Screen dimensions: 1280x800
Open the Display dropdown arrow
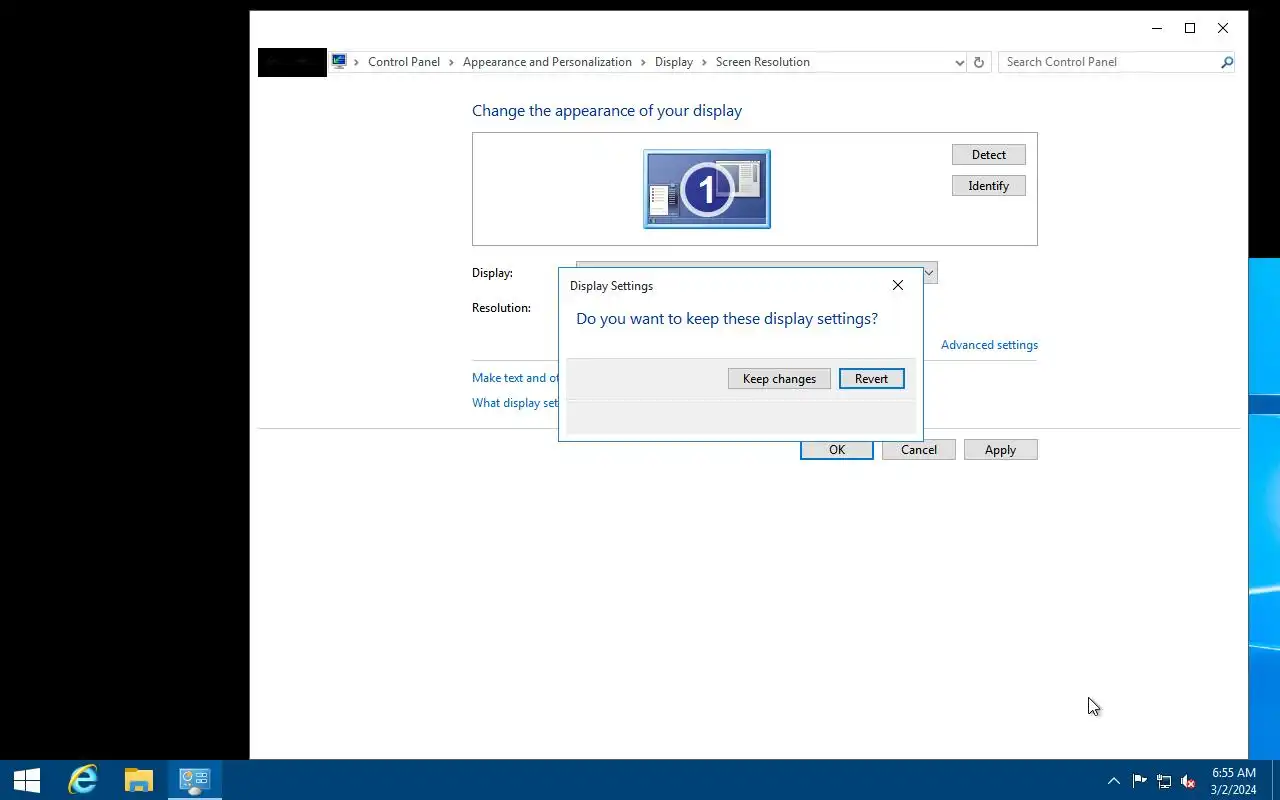point(928,273)
